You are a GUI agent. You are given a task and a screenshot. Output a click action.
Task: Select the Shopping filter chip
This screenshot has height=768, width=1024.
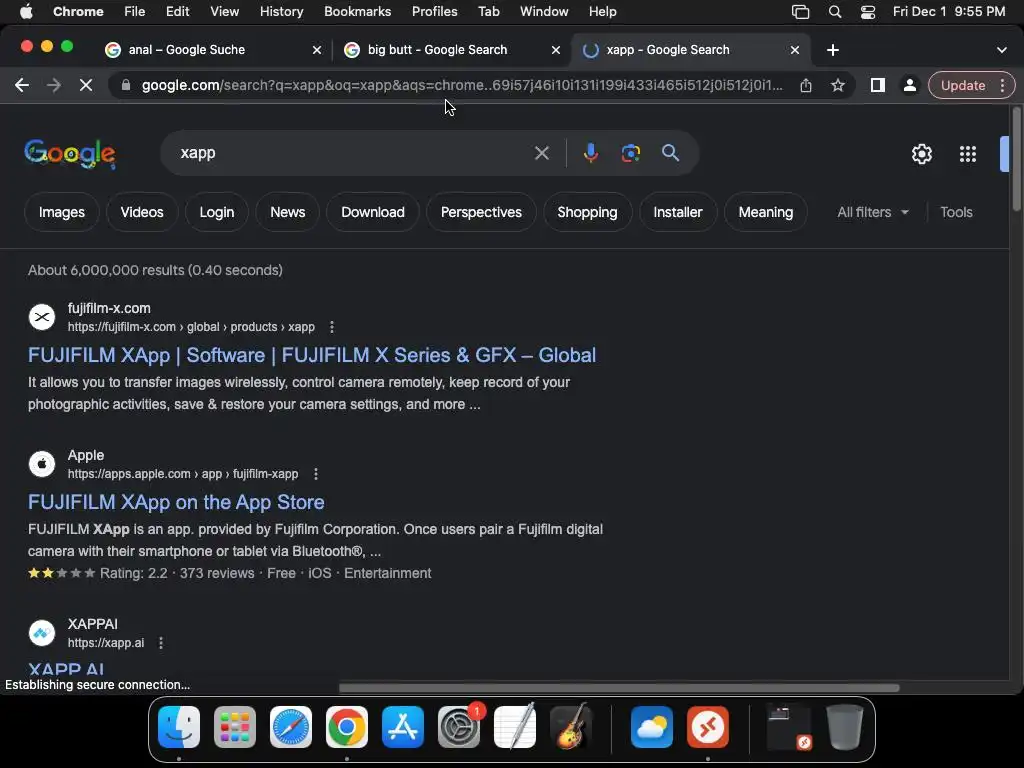pyautogui.click(x=587, y=213)
